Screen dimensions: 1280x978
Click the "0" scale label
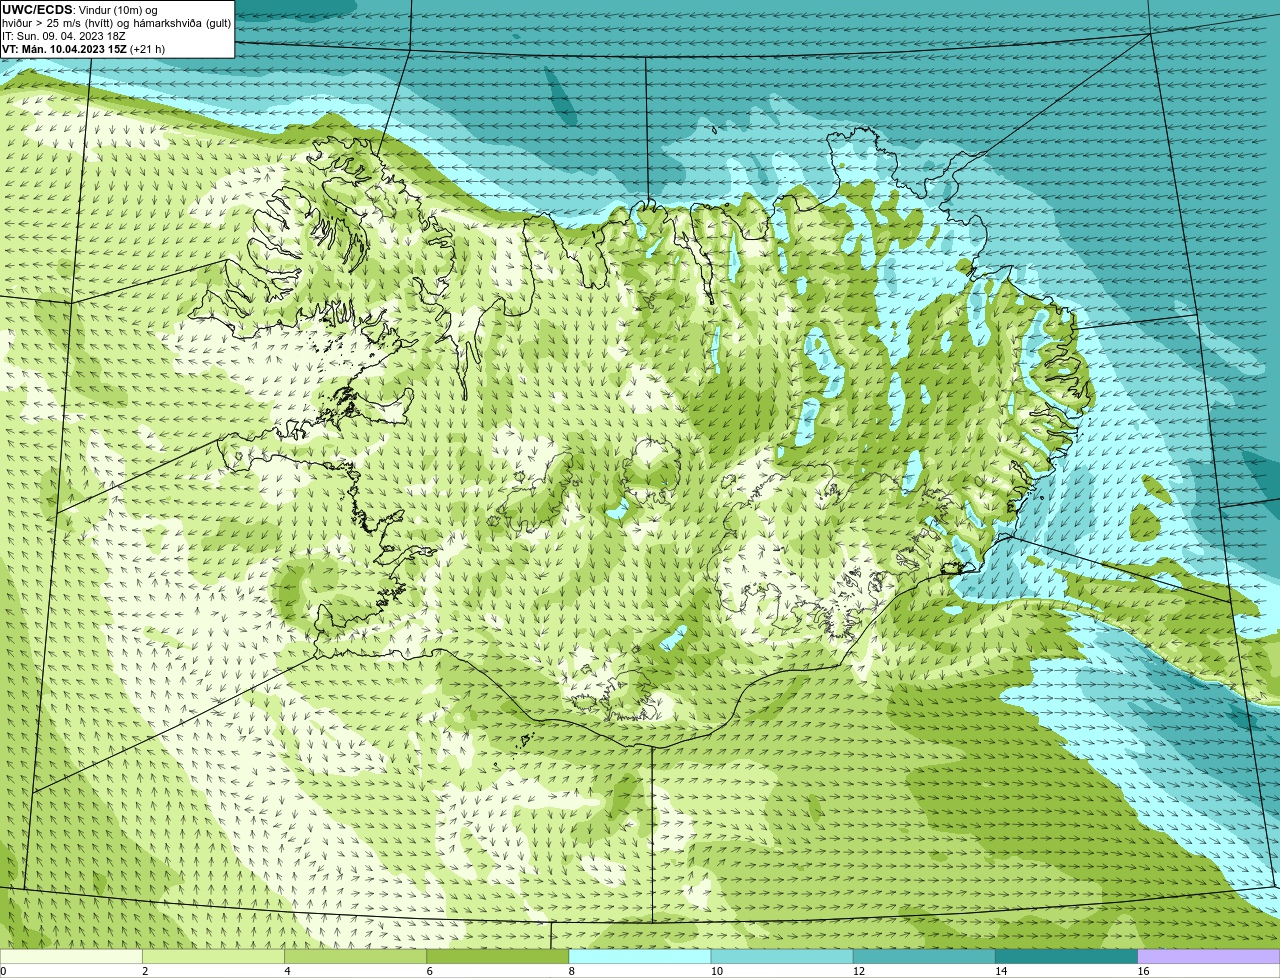(x=4, y=971)
